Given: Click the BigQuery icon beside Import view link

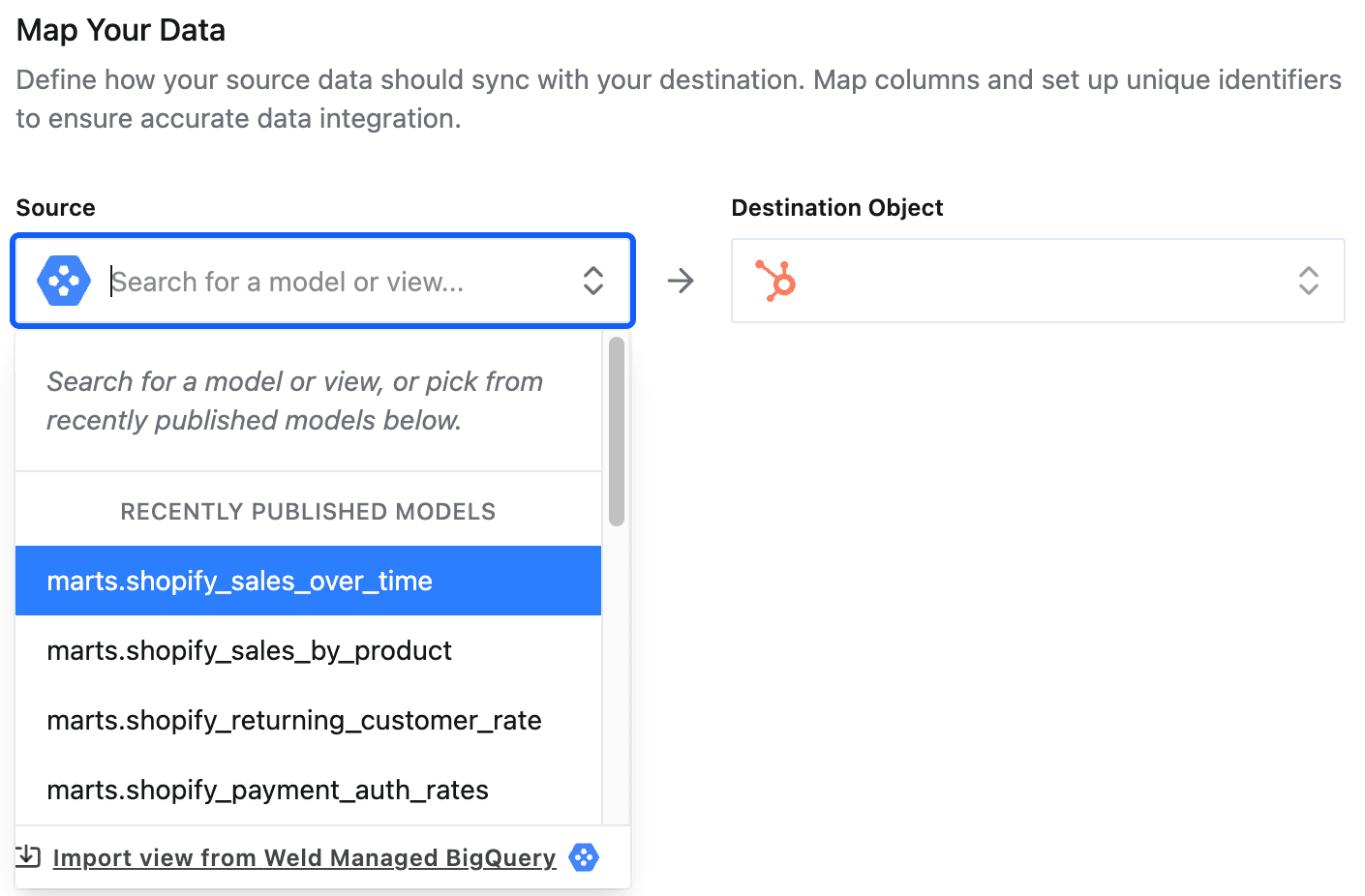Looking at the screenshot, I should click(583, 857).
